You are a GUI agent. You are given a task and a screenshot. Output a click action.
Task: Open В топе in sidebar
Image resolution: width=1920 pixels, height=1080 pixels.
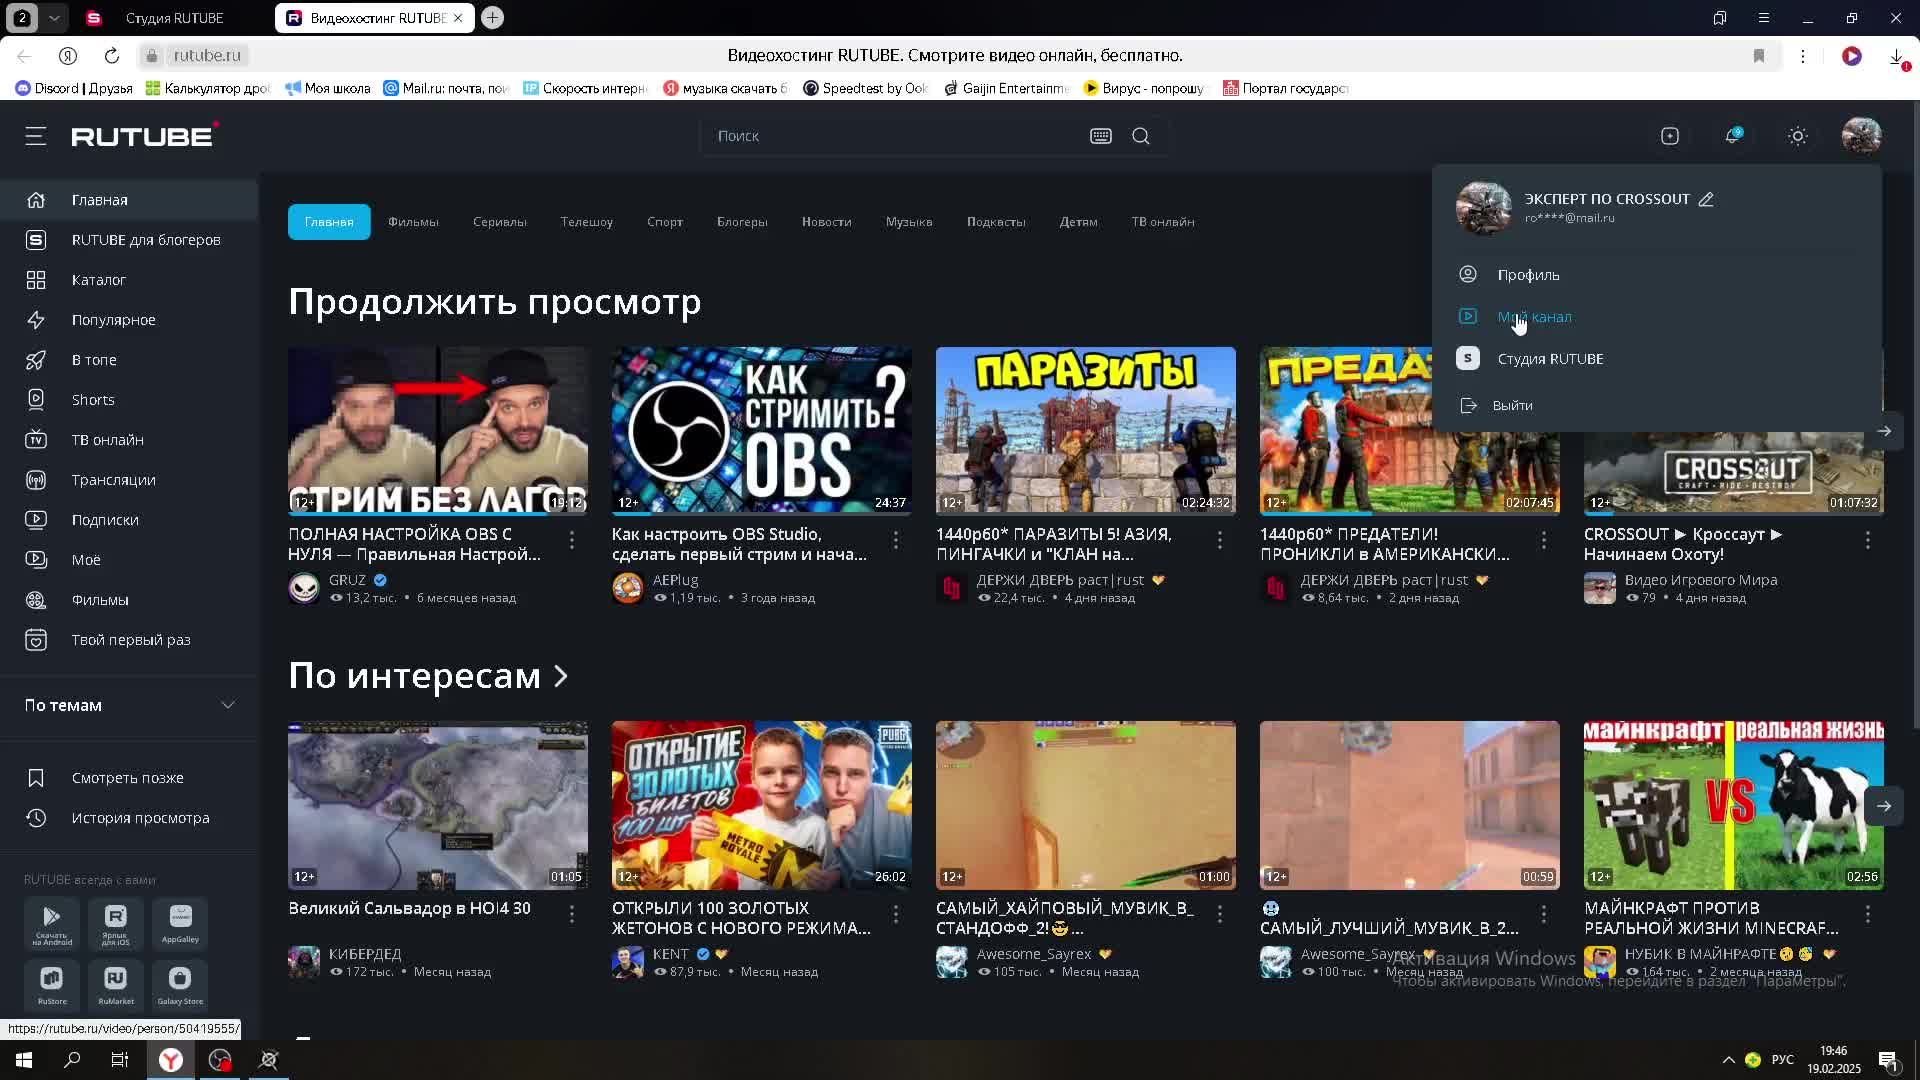(129, 360)
